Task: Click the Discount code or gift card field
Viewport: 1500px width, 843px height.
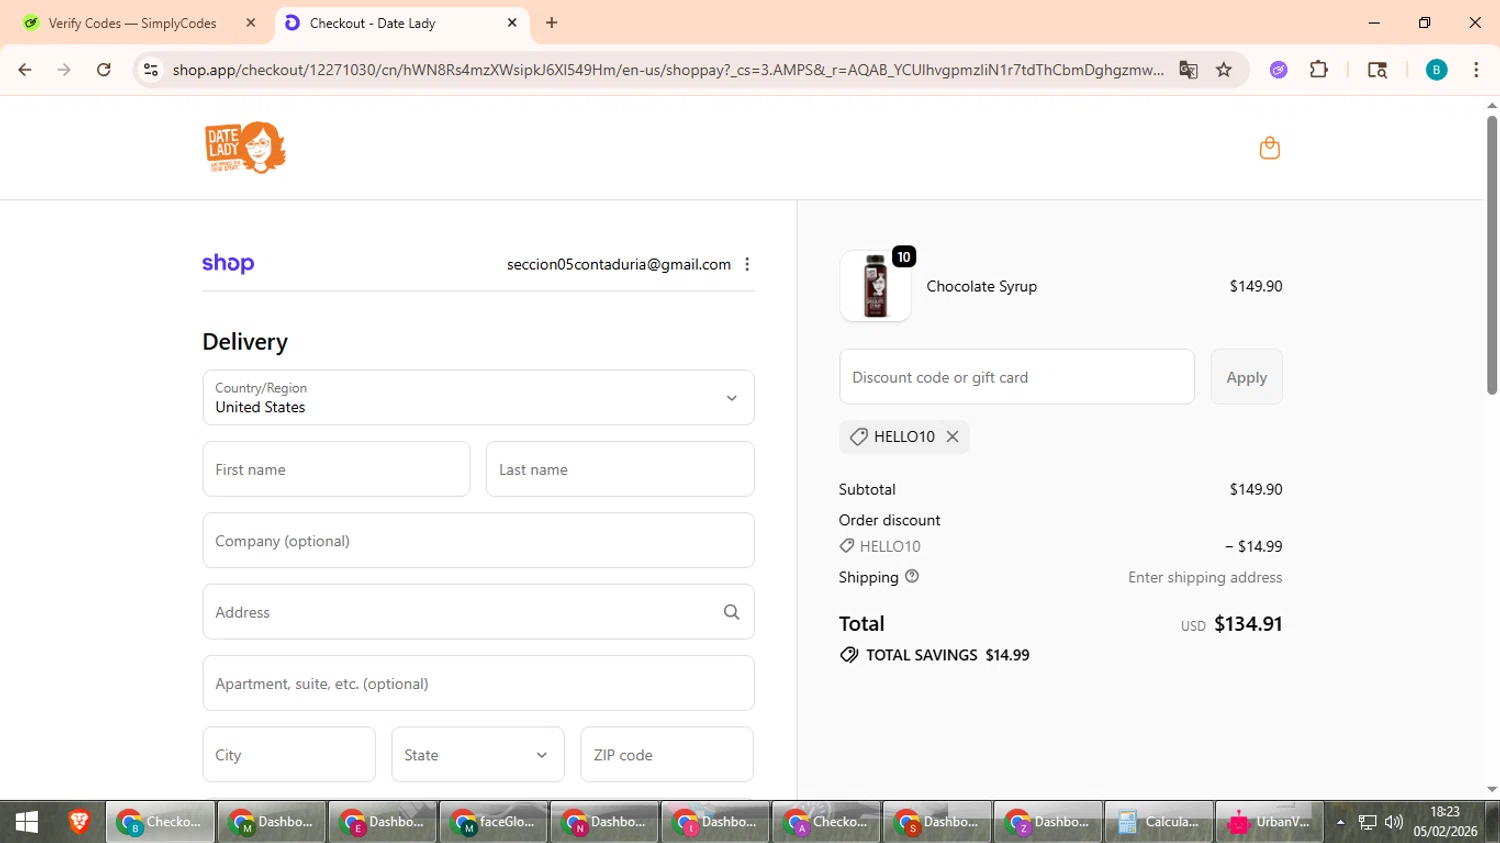Action: pyautogui.click(x=1017, y=377)
